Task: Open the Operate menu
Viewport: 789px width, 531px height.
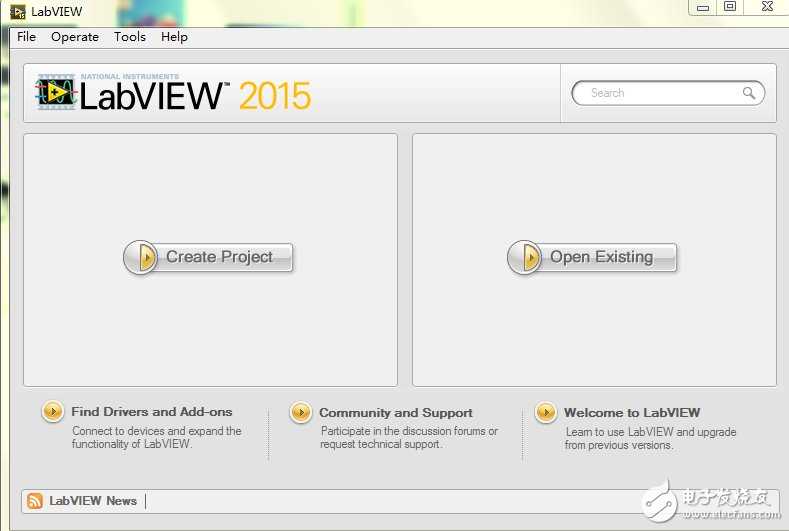Action: pyautogui.click(x=74, y=37)
